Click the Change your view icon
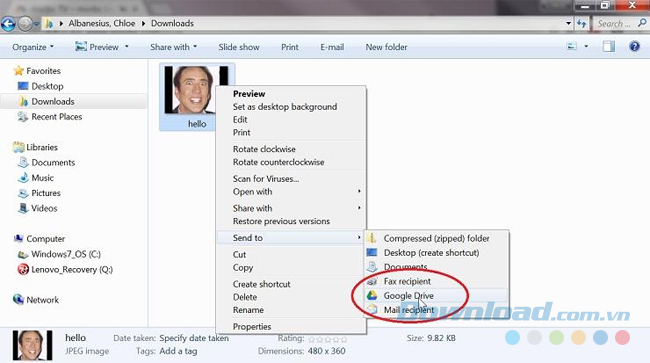650x363 pixels. [572, 46]
